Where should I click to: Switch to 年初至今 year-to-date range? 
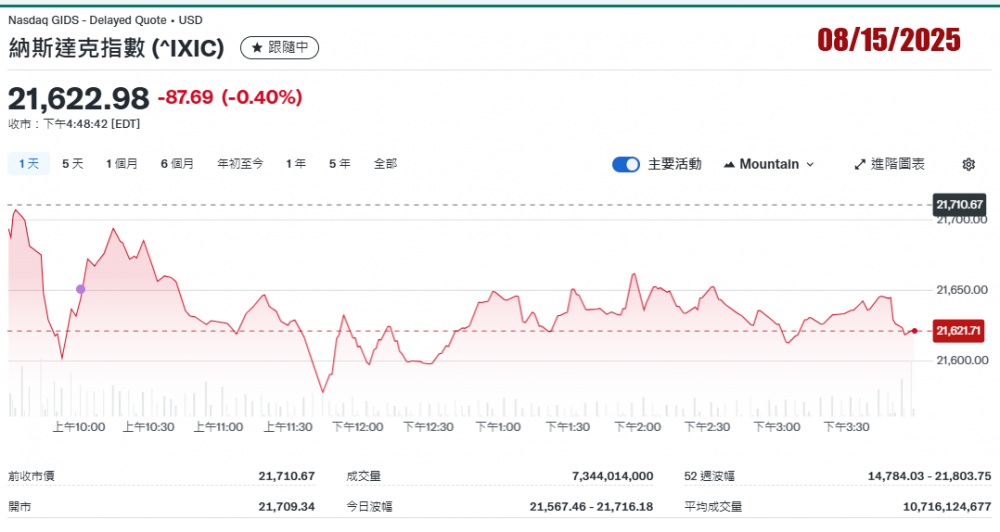(x=240, y=163)
